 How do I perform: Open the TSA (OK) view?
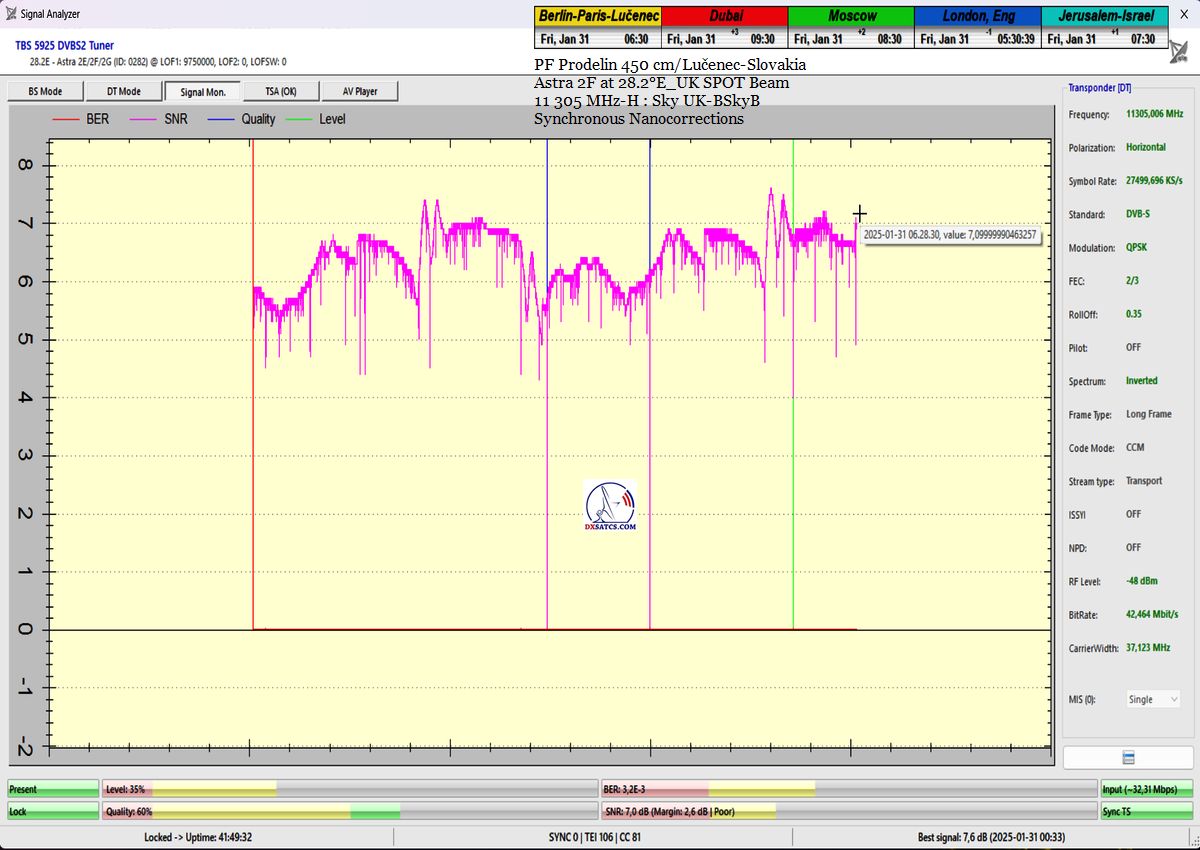pos(280,91)
